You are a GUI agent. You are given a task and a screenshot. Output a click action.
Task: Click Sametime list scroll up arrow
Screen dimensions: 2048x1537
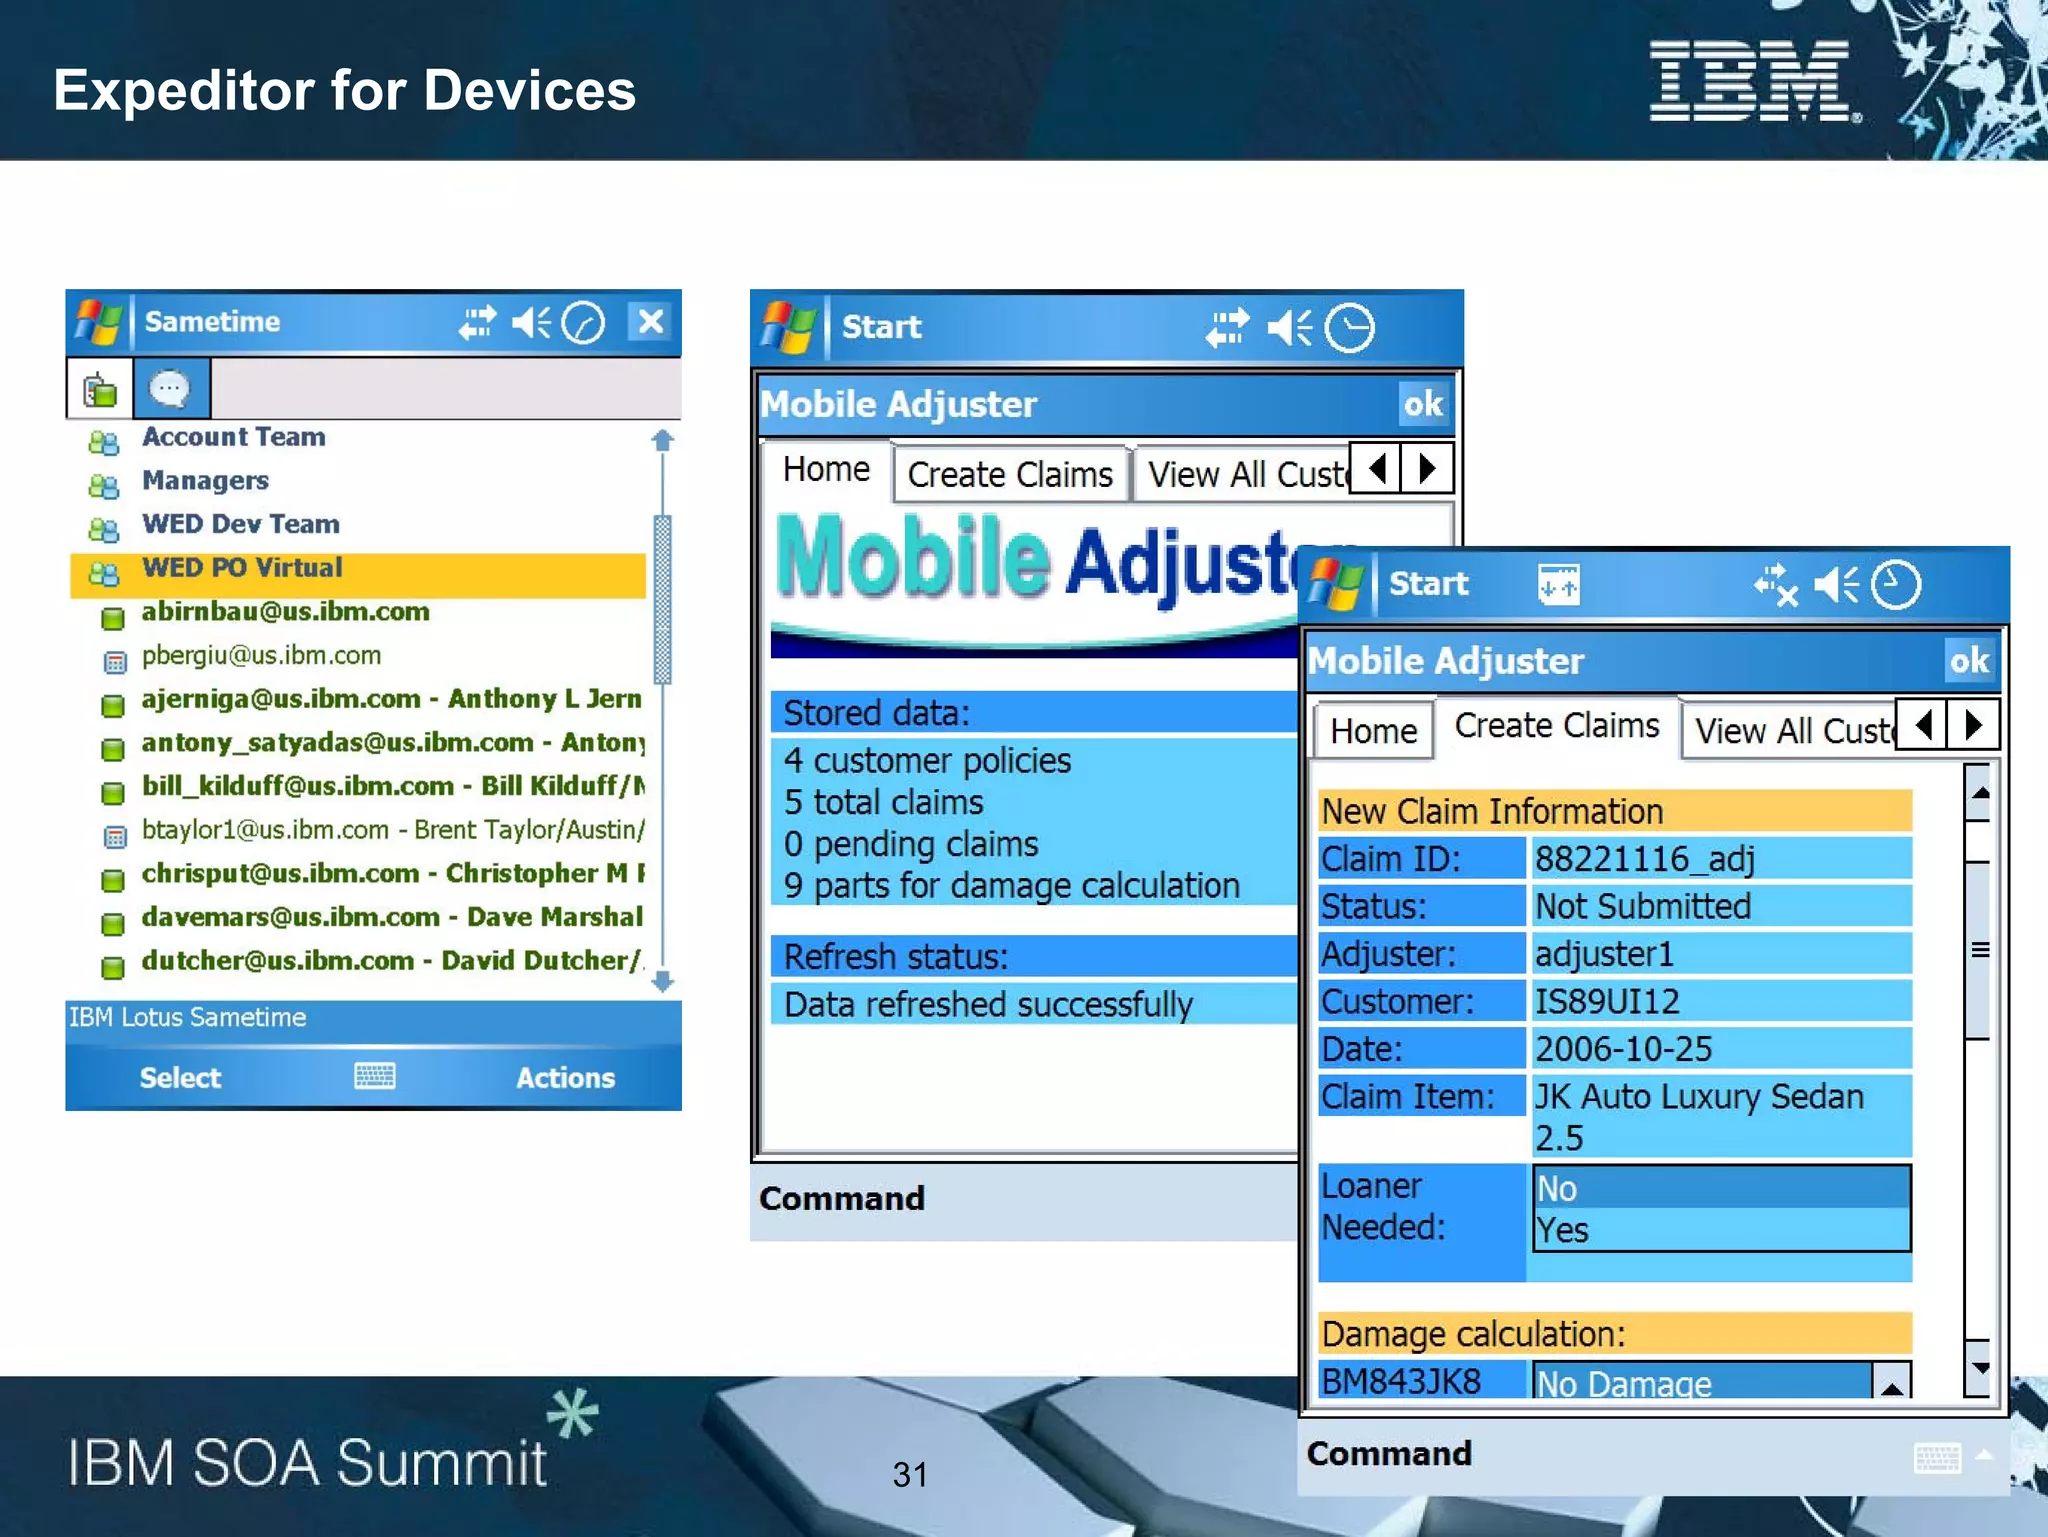point(662,440)
